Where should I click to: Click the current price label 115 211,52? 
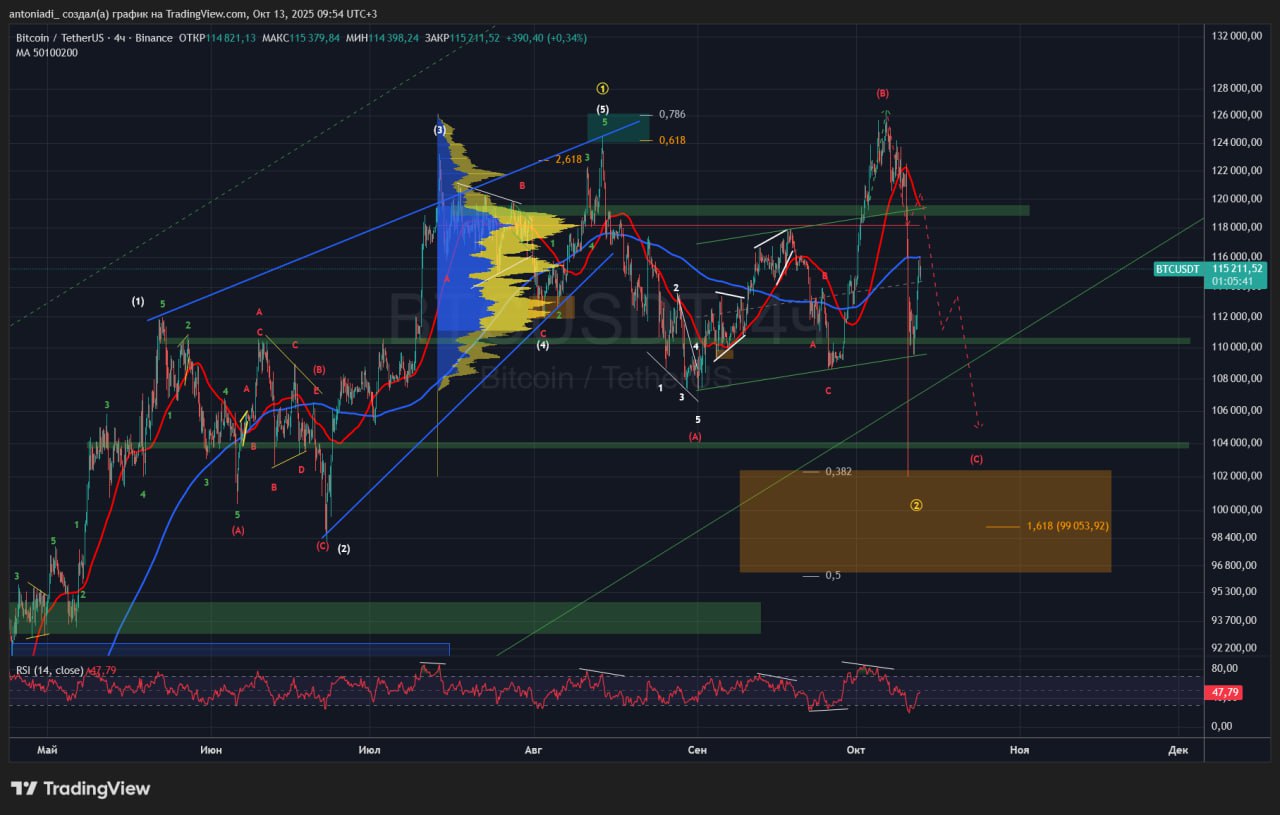pos(1237,269)
